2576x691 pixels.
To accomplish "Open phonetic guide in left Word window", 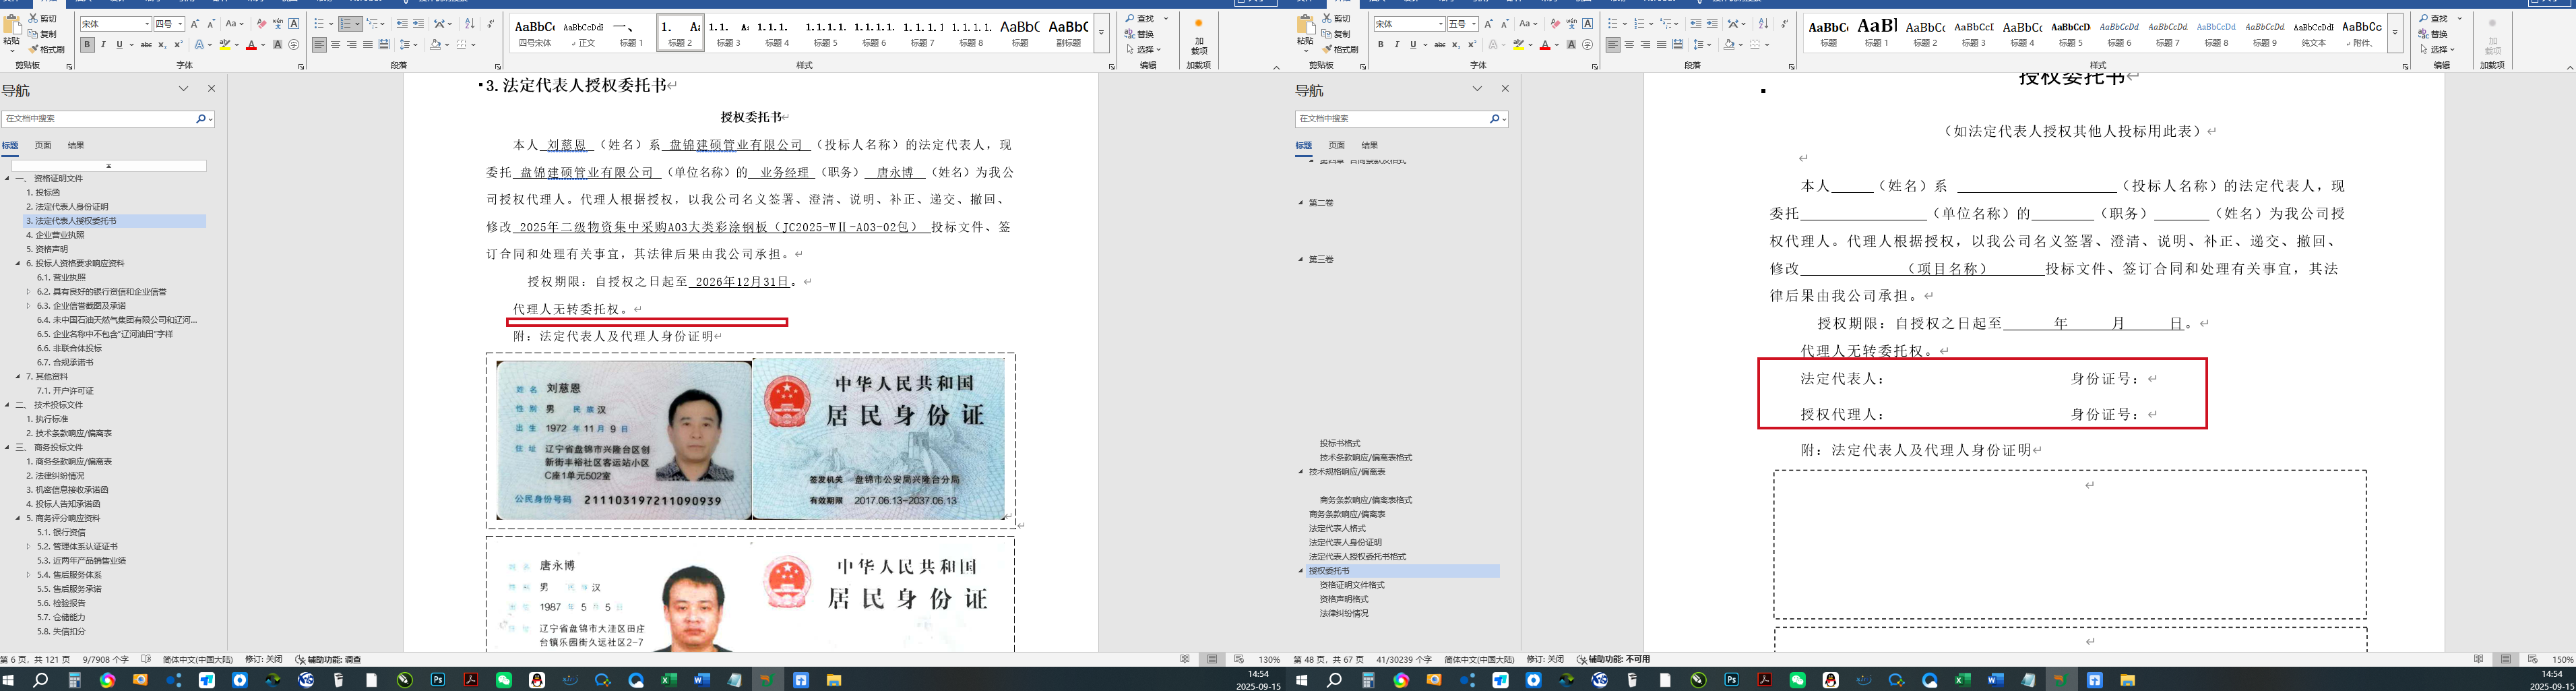I will coord(277,24).
